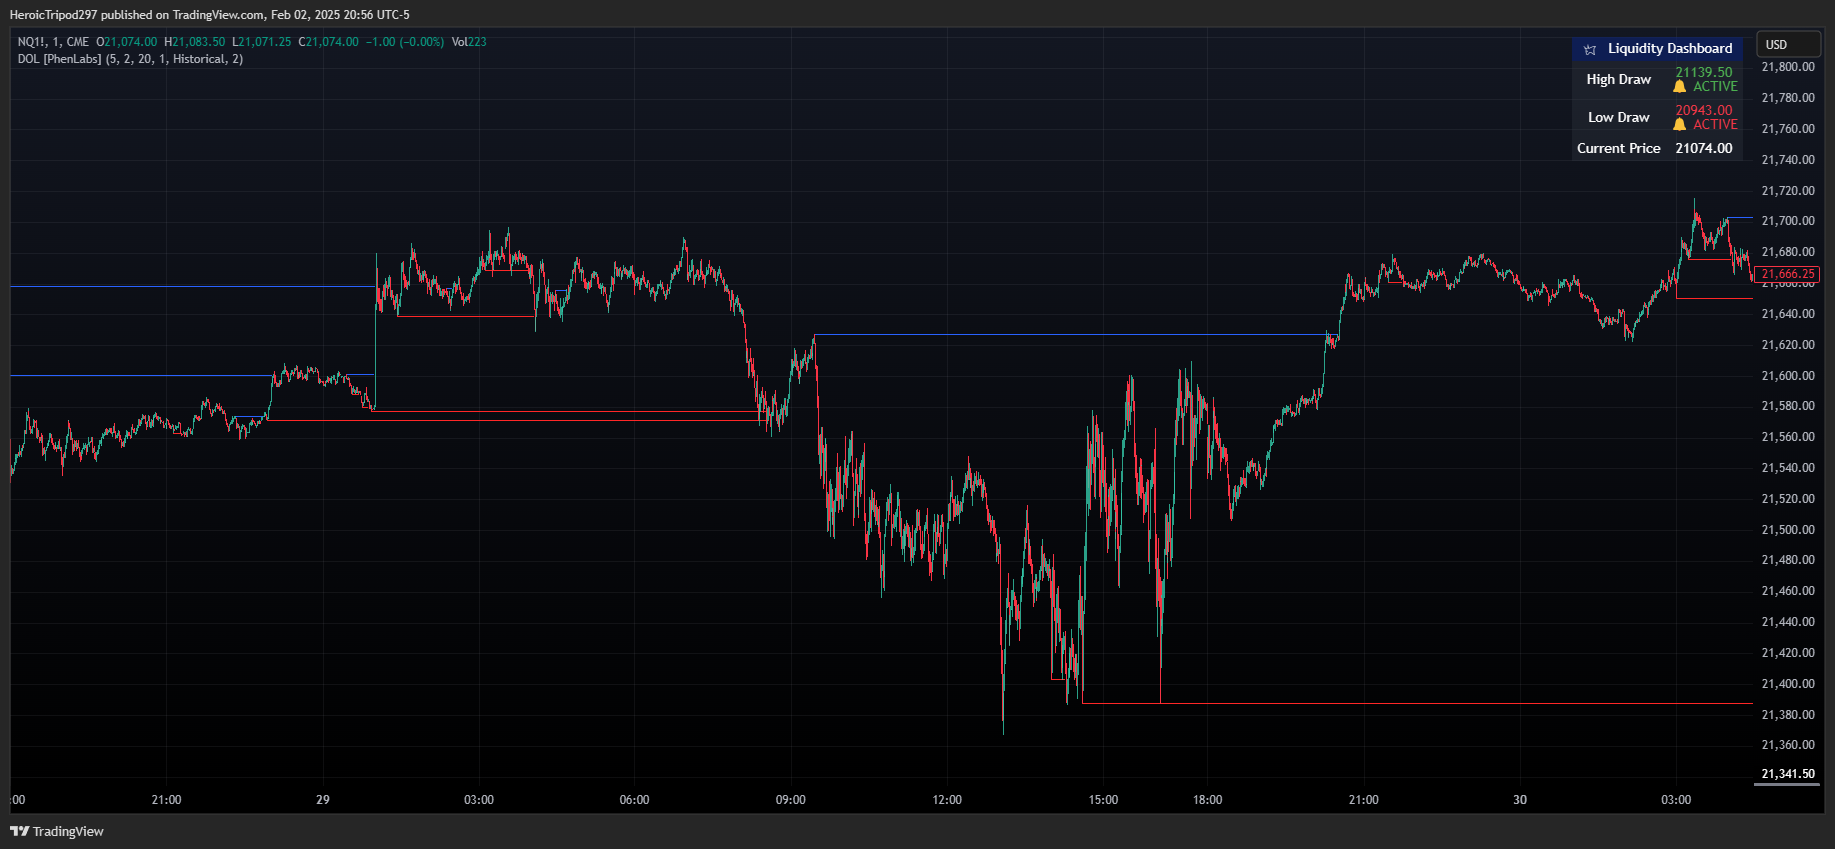The height and width of the screenshot is (849, 1835).
Task: Click the 21,700.00 price axis label
Action: tap(1788, 221)
